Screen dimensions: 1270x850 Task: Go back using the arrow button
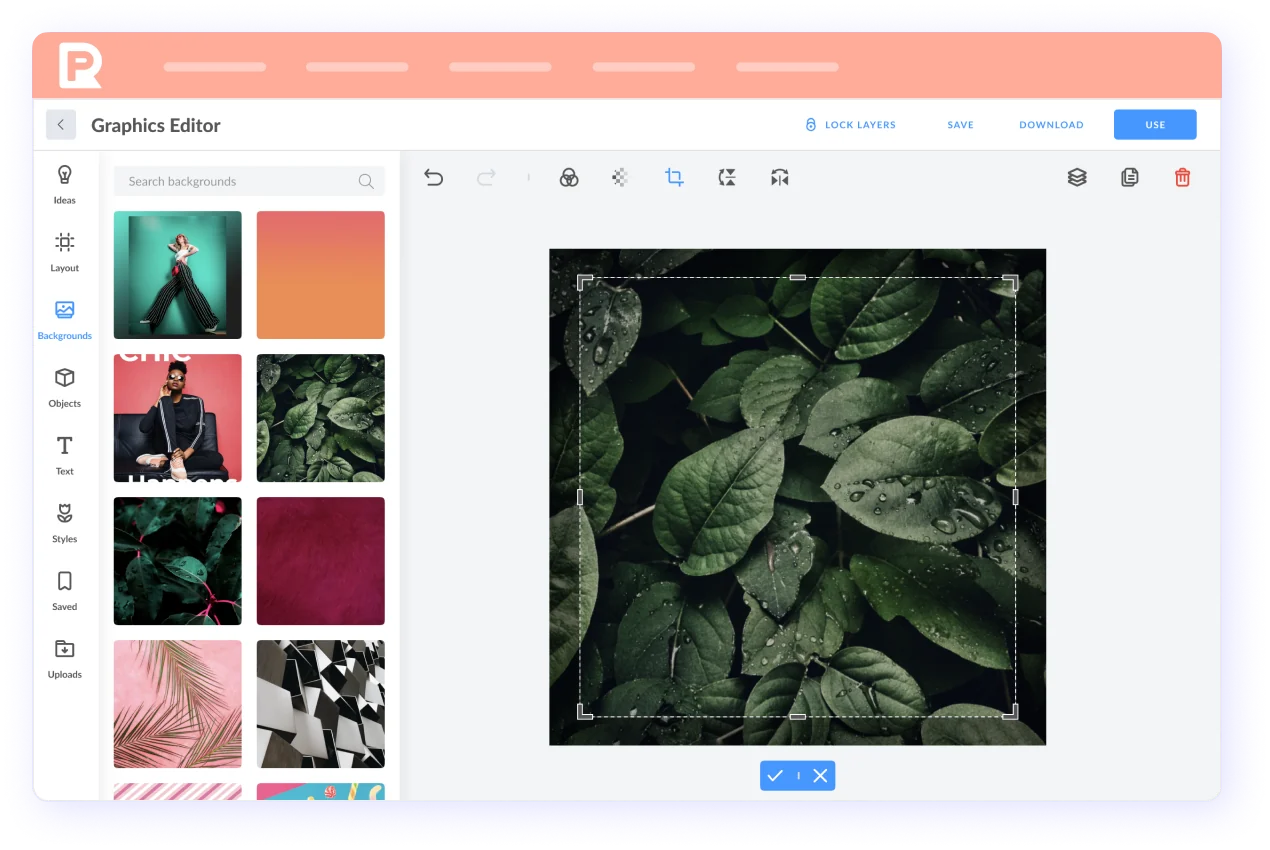click(x=61, y=125)
